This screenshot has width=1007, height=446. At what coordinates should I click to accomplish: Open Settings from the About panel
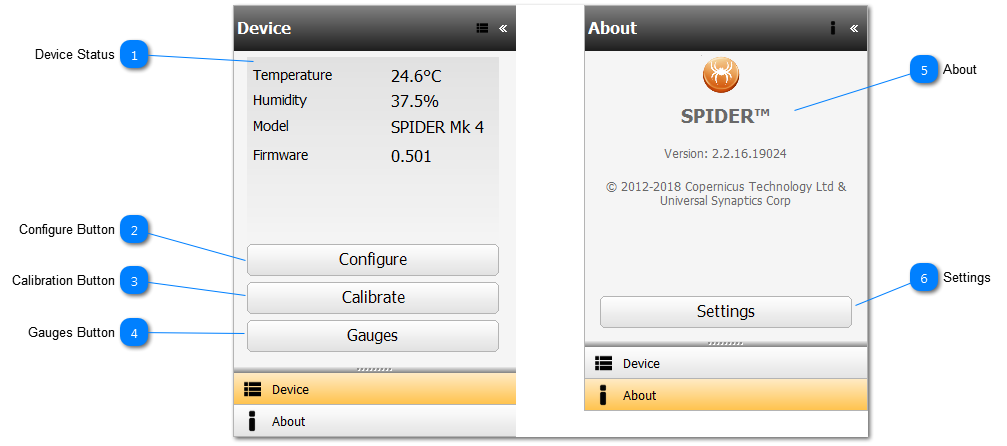725,312
